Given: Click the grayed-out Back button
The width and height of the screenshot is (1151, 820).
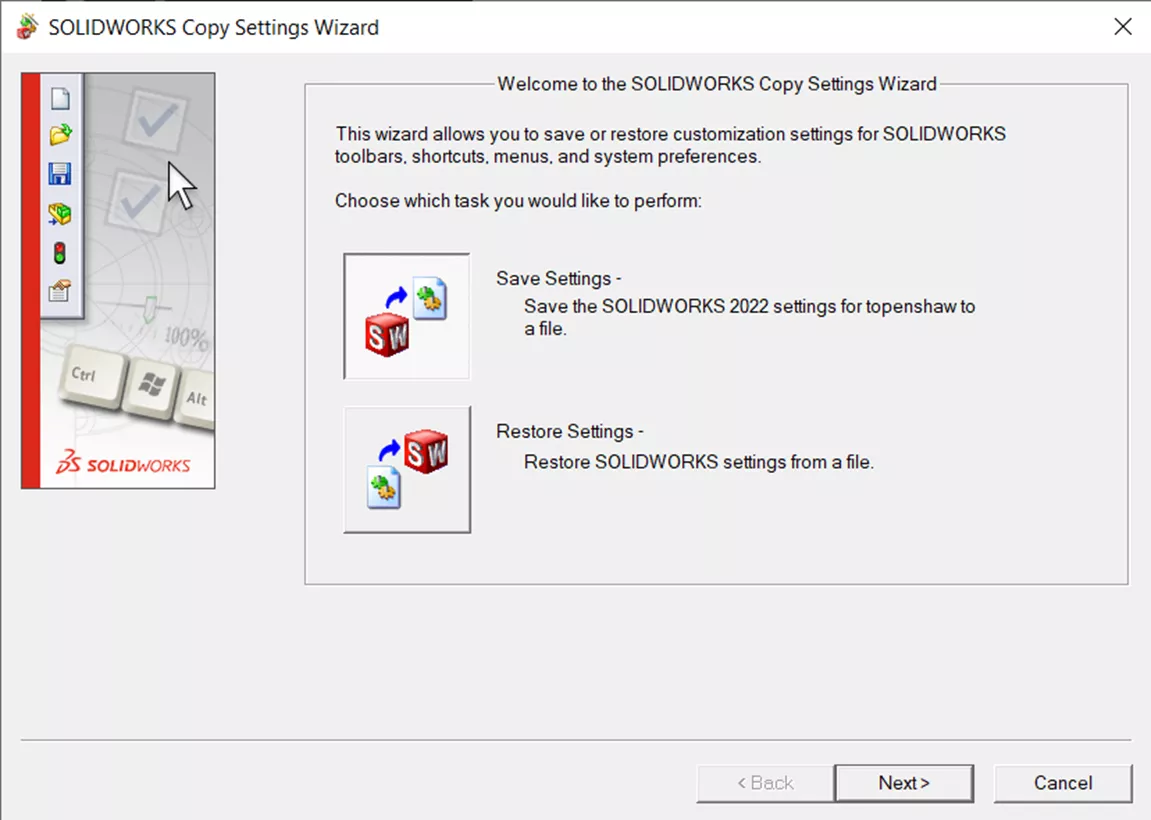Looking at the screenshot, I should coord(764,783).
